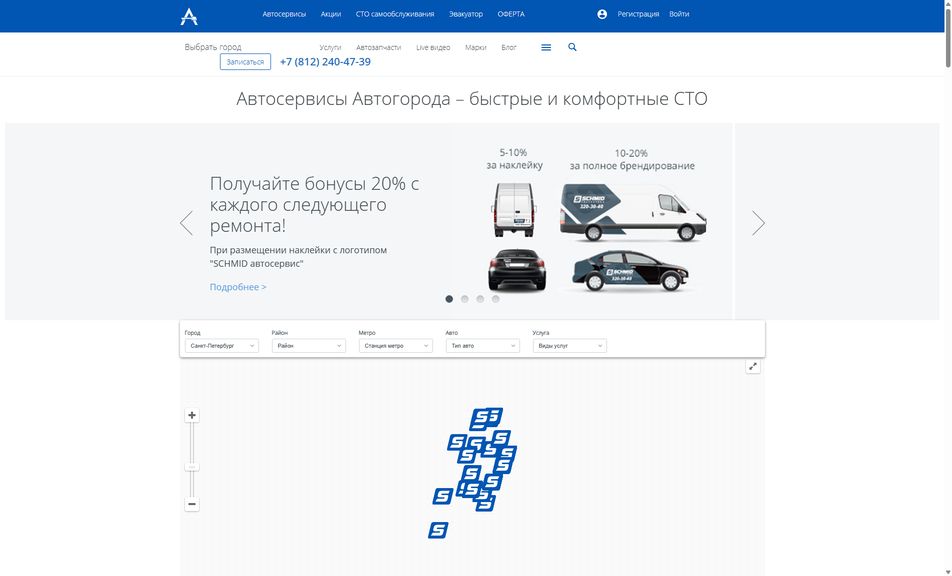This screenshot has width=952, height=576.
Task: Go to the Услуги section
Action: point(330,47)
